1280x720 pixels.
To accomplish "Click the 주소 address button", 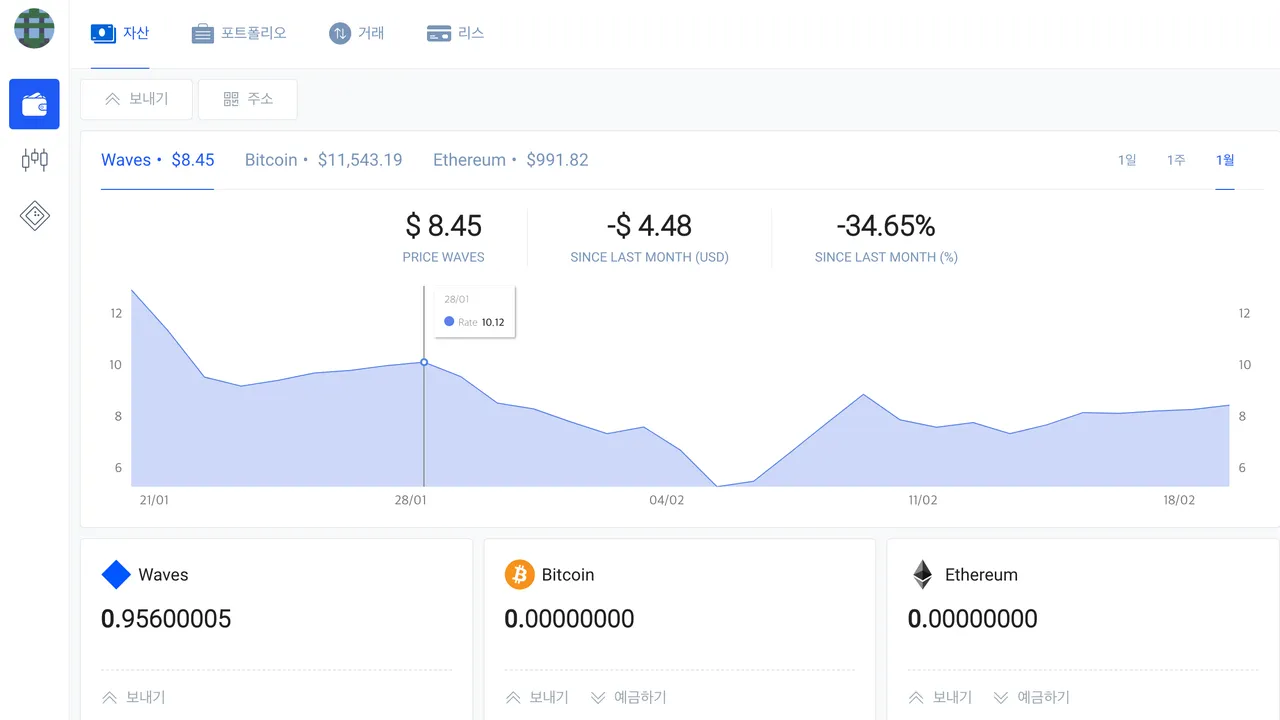I will (x=247, y=99).
